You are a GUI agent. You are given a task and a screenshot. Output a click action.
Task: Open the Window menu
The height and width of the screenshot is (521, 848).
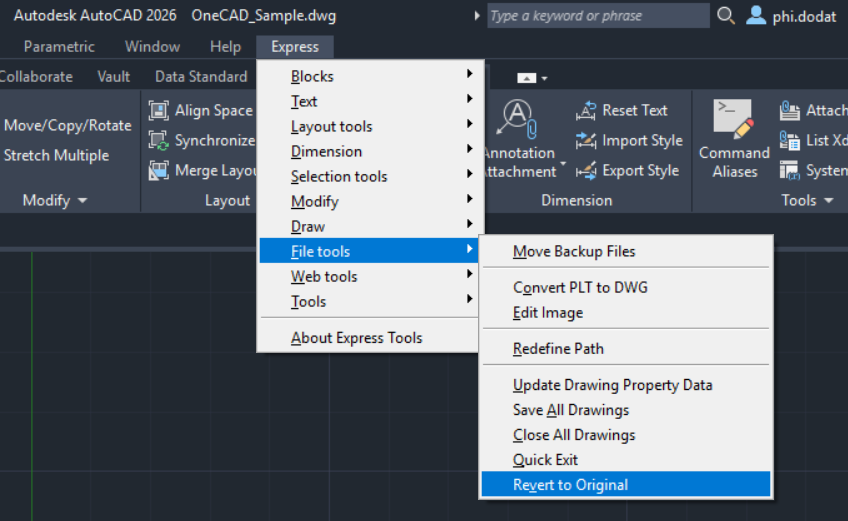pyautogui.click(x=153, y=47)
